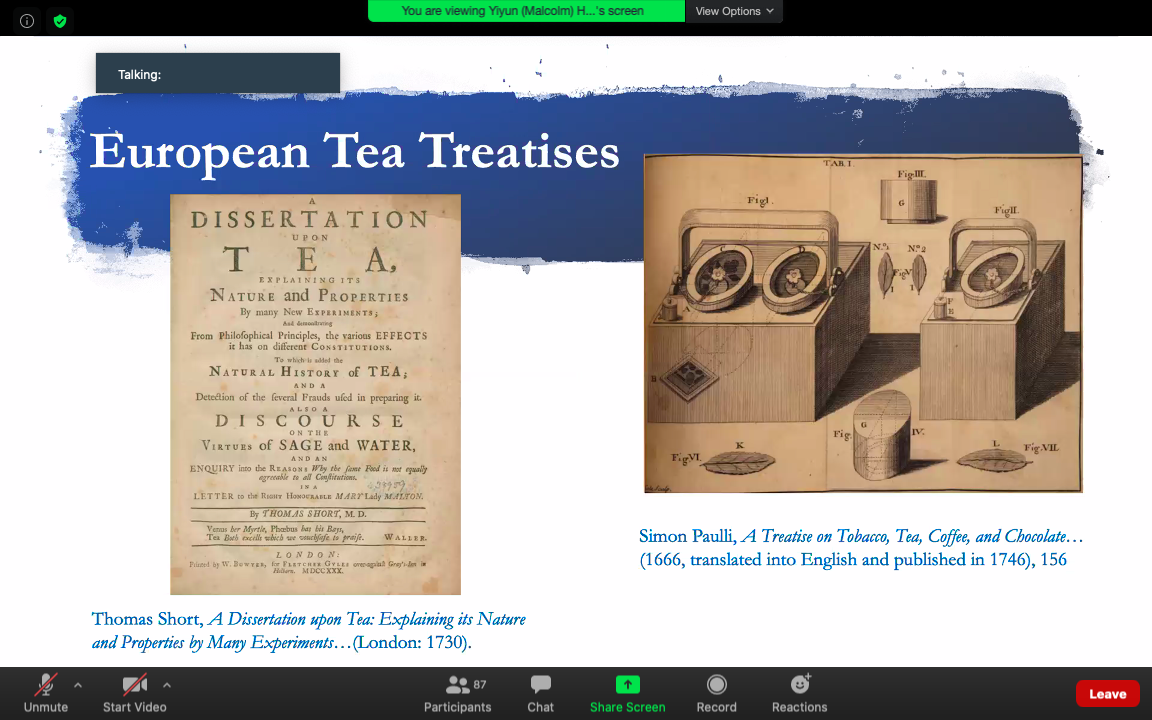Click the screen-viewing notification banner
The image size is (1152, 720).
[526, 11]
